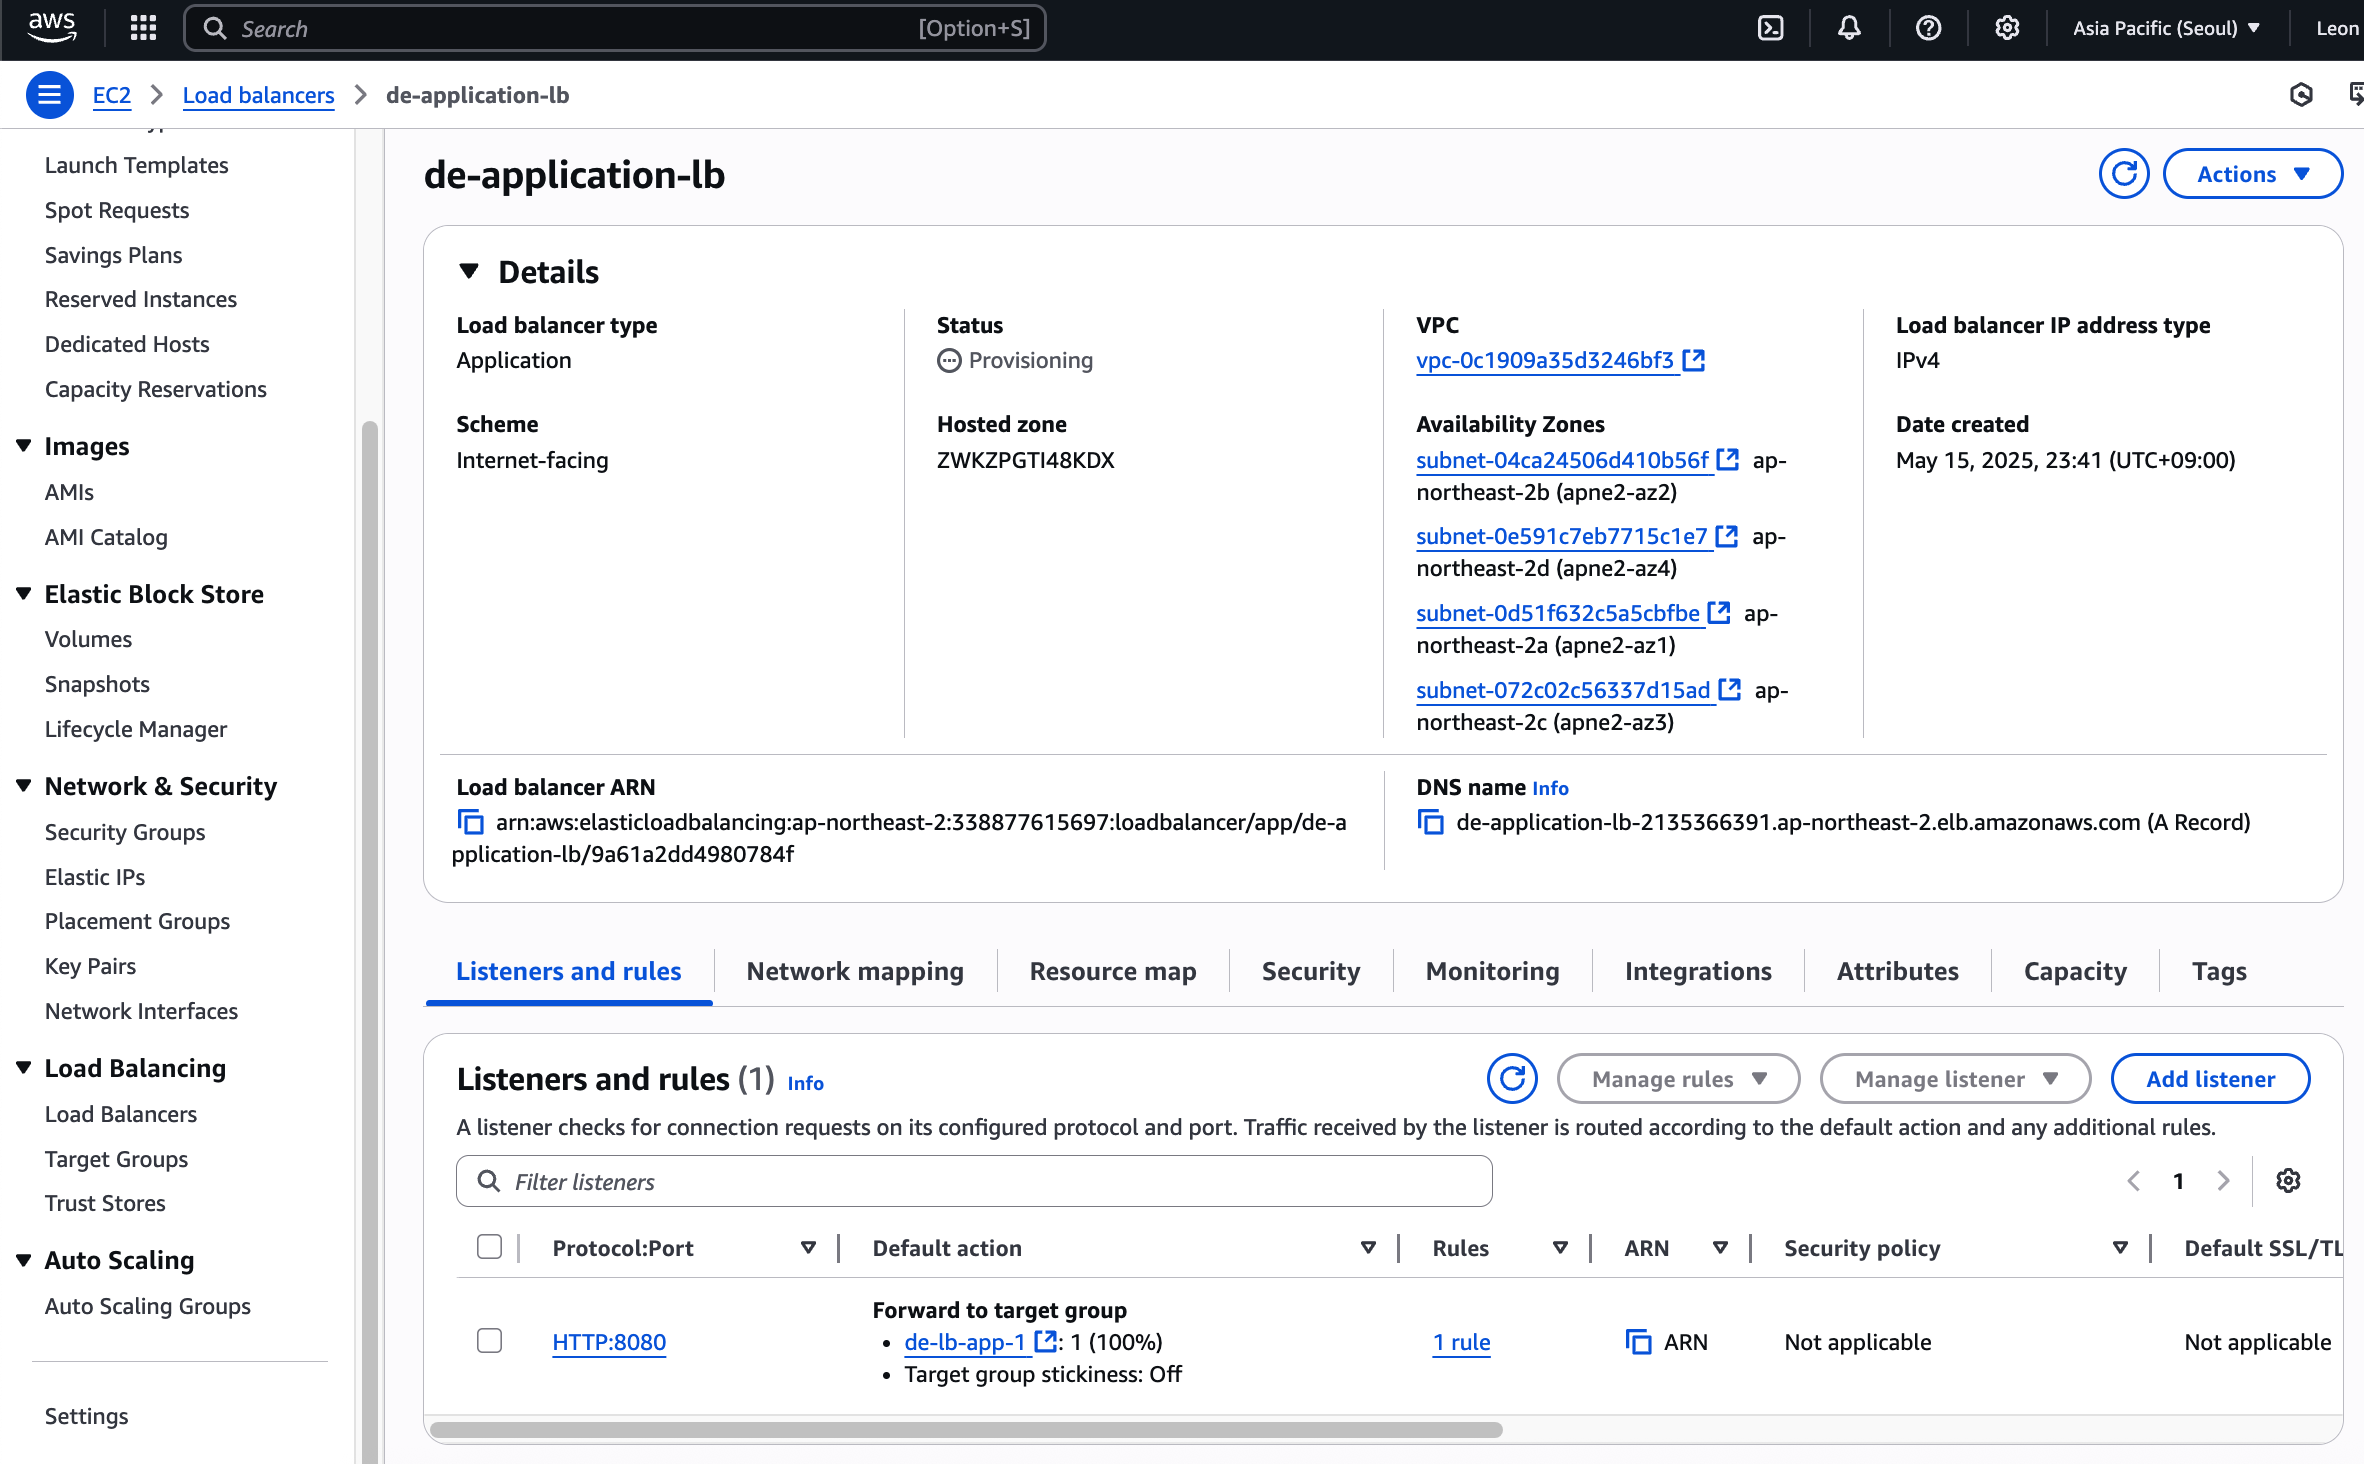Viewport: 2364px width, 1464px height.
Task: Select the HTTP:8080 listener checkbox
Action: pyautogui.click(x=489, y=1341)
